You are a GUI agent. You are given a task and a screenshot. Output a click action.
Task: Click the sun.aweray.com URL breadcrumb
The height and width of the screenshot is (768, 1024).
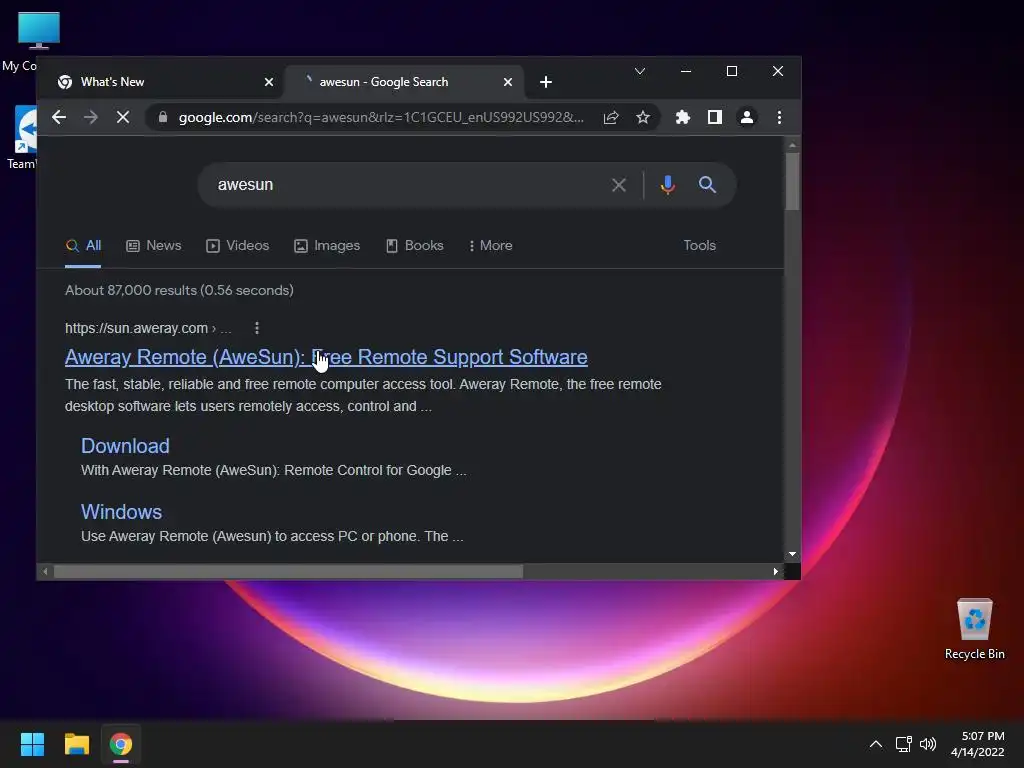coord(148,328)
